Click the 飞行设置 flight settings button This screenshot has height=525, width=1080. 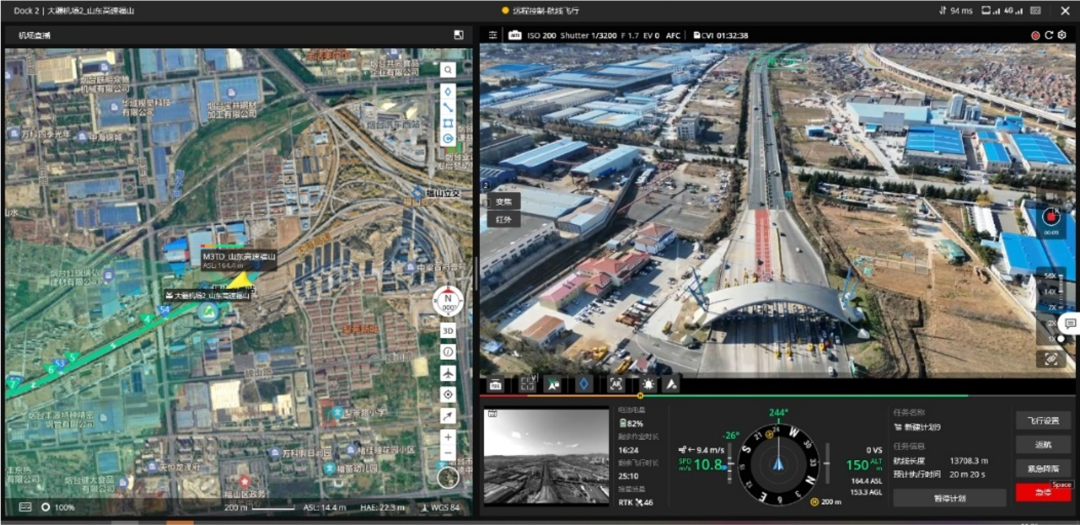tap(1043, 421)
